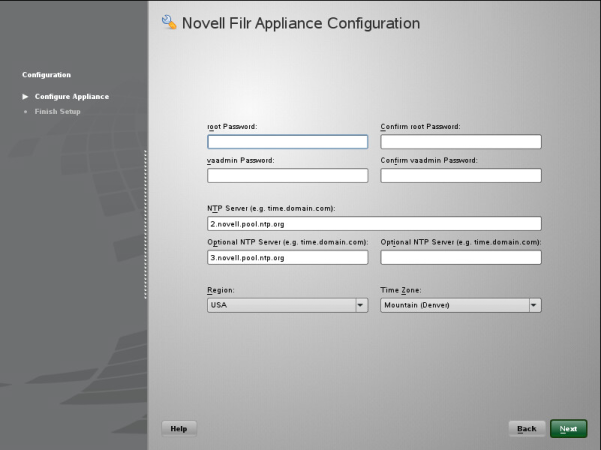Click the Time Zone label
601x450 pixels.
click(x=401, y=290)
